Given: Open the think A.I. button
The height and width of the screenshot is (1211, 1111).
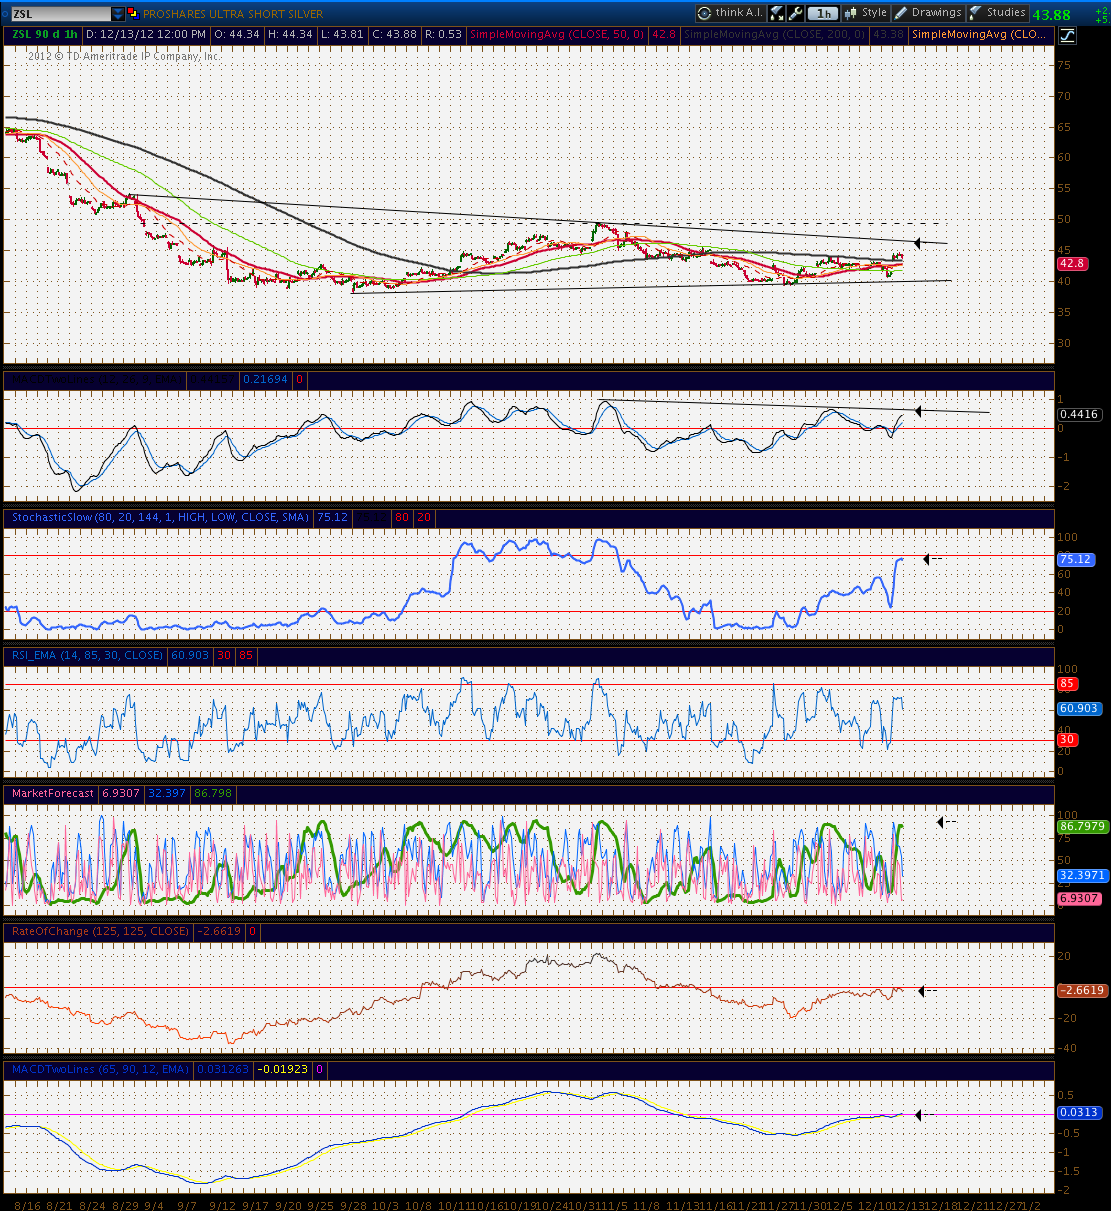Looking at the screenshot, I should coord(730,13).
